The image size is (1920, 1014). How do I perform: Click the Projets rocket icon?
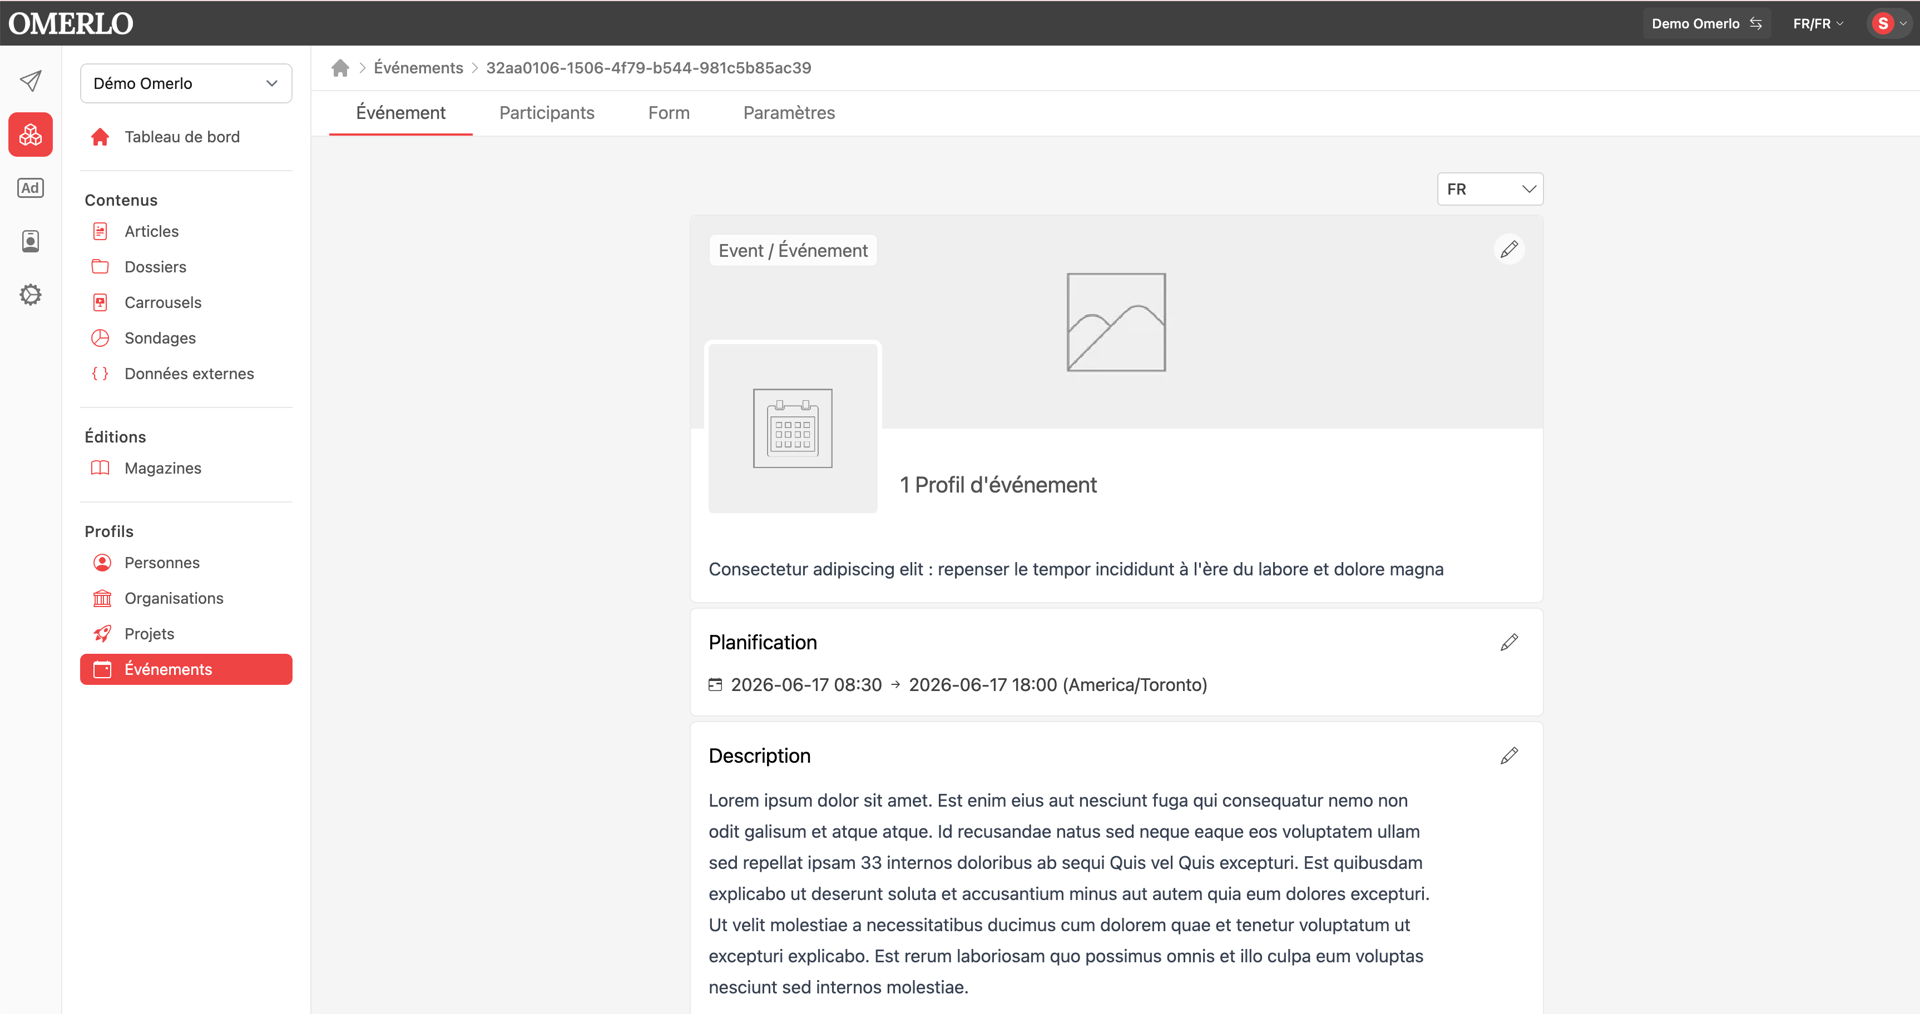tap(102, 634)
